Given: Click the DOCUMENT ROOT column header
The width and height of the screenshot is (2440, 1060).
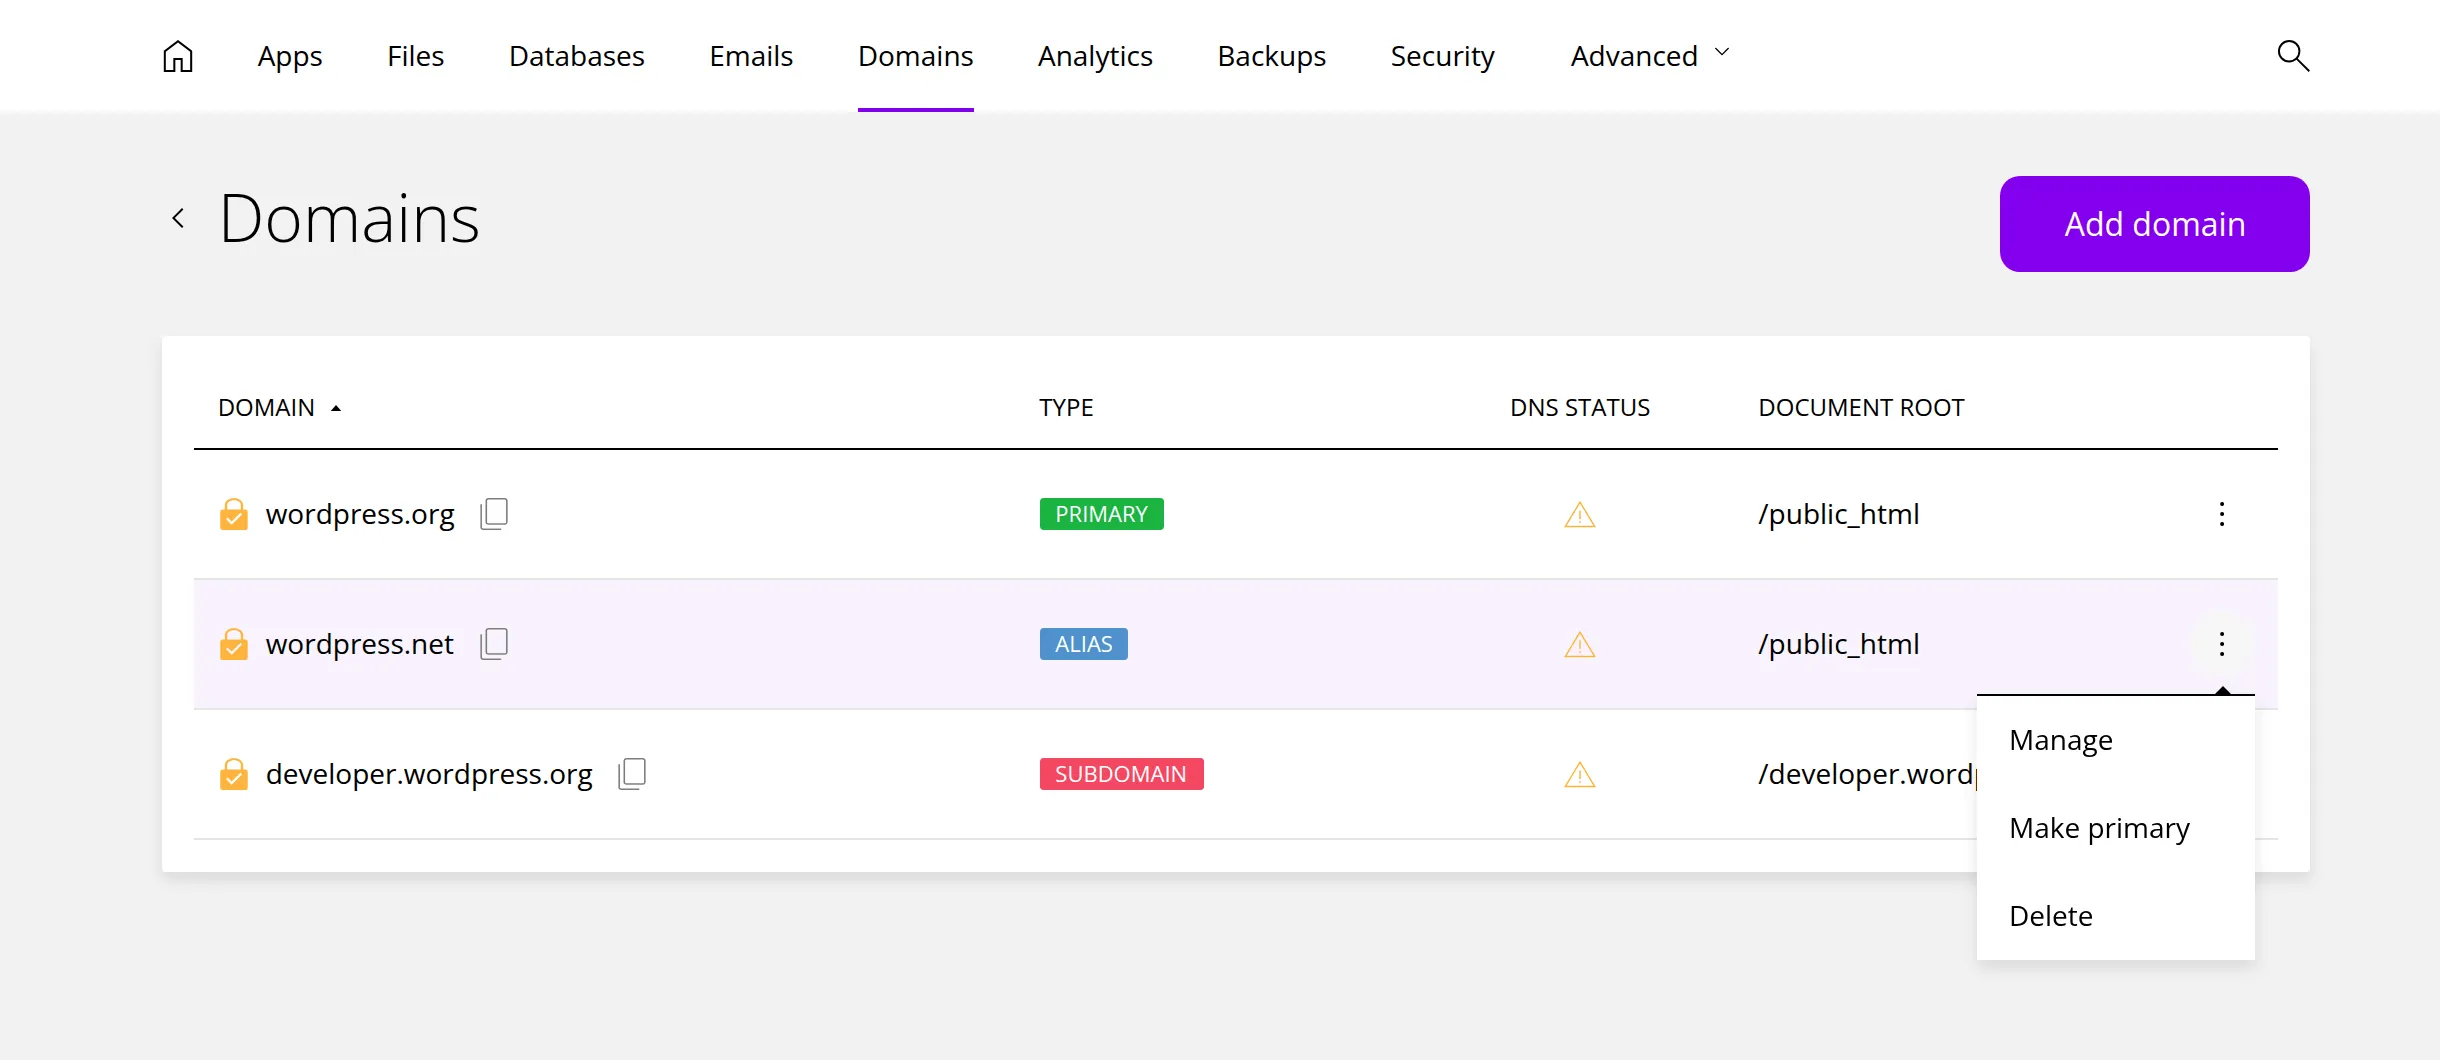Looking at the screenshot, I should point(1862,408).
